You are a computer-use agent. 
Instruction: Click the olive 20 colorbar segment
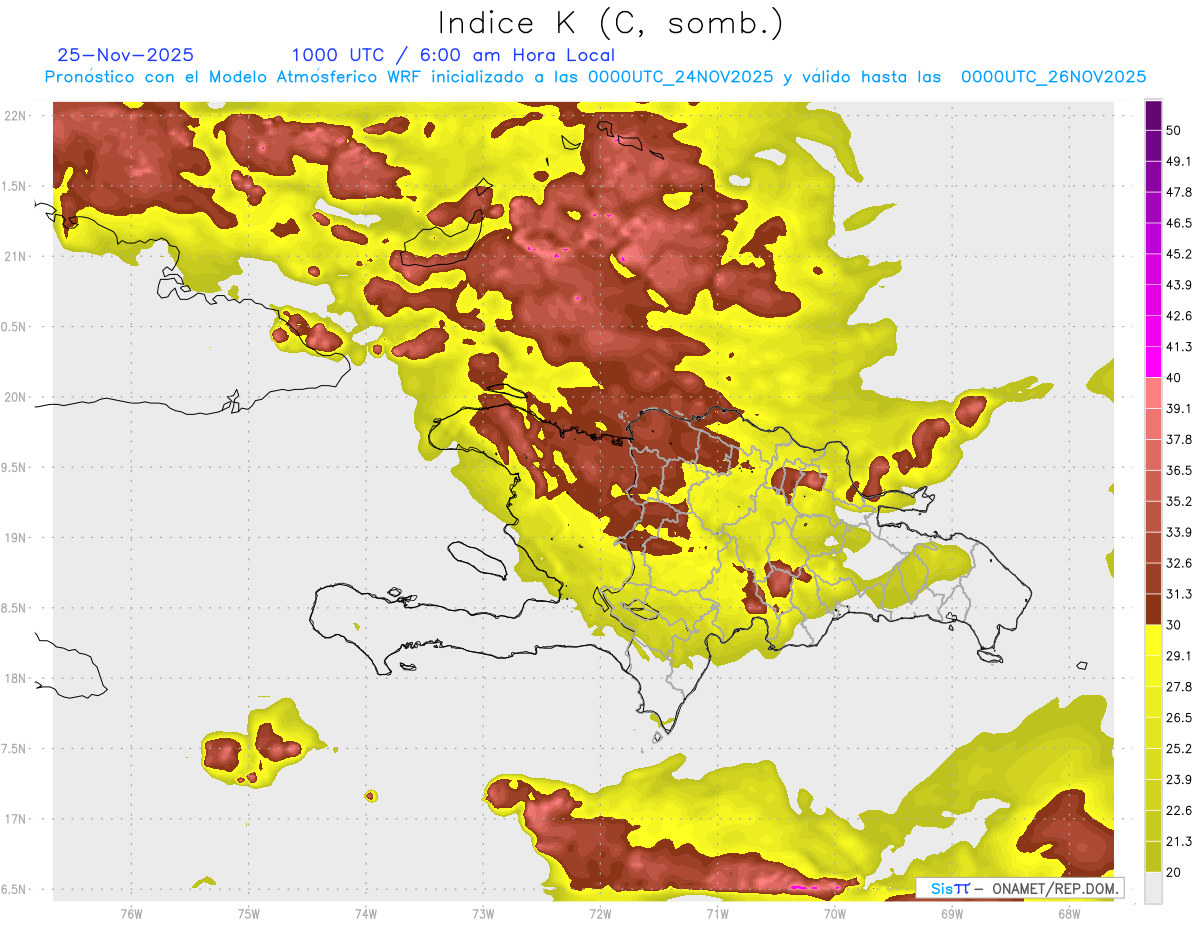(x=1153, y=856)
